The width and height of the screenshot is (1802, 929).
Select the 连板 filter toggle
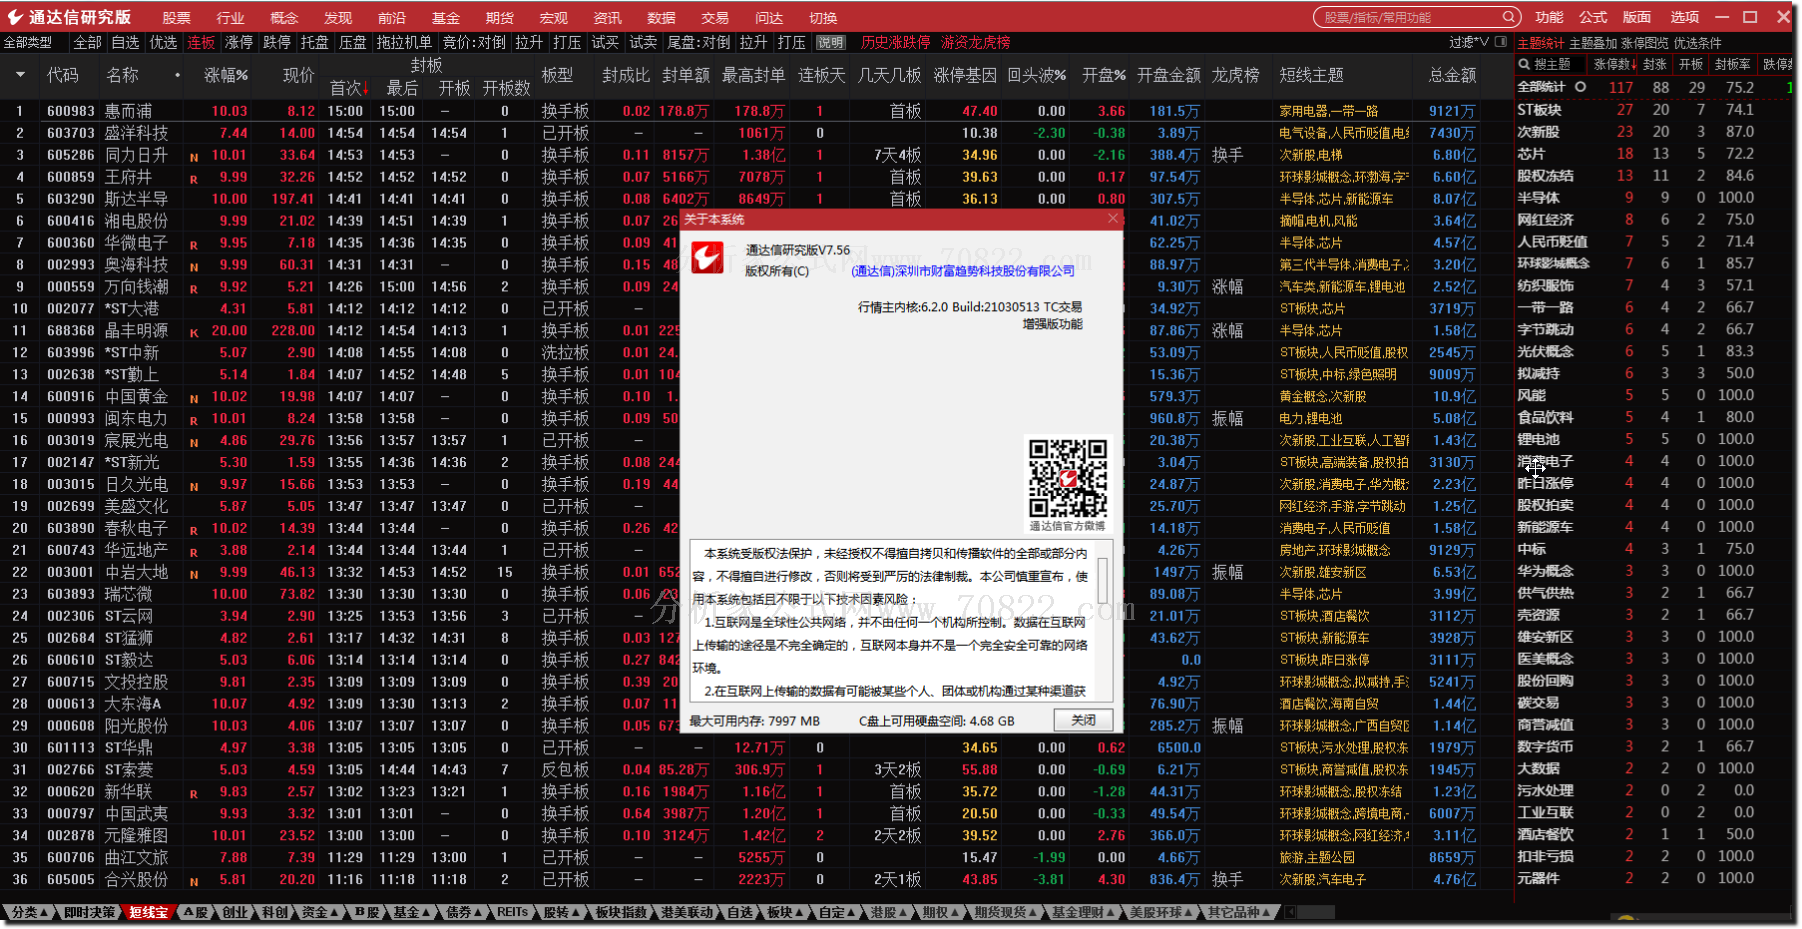point(201,42)
